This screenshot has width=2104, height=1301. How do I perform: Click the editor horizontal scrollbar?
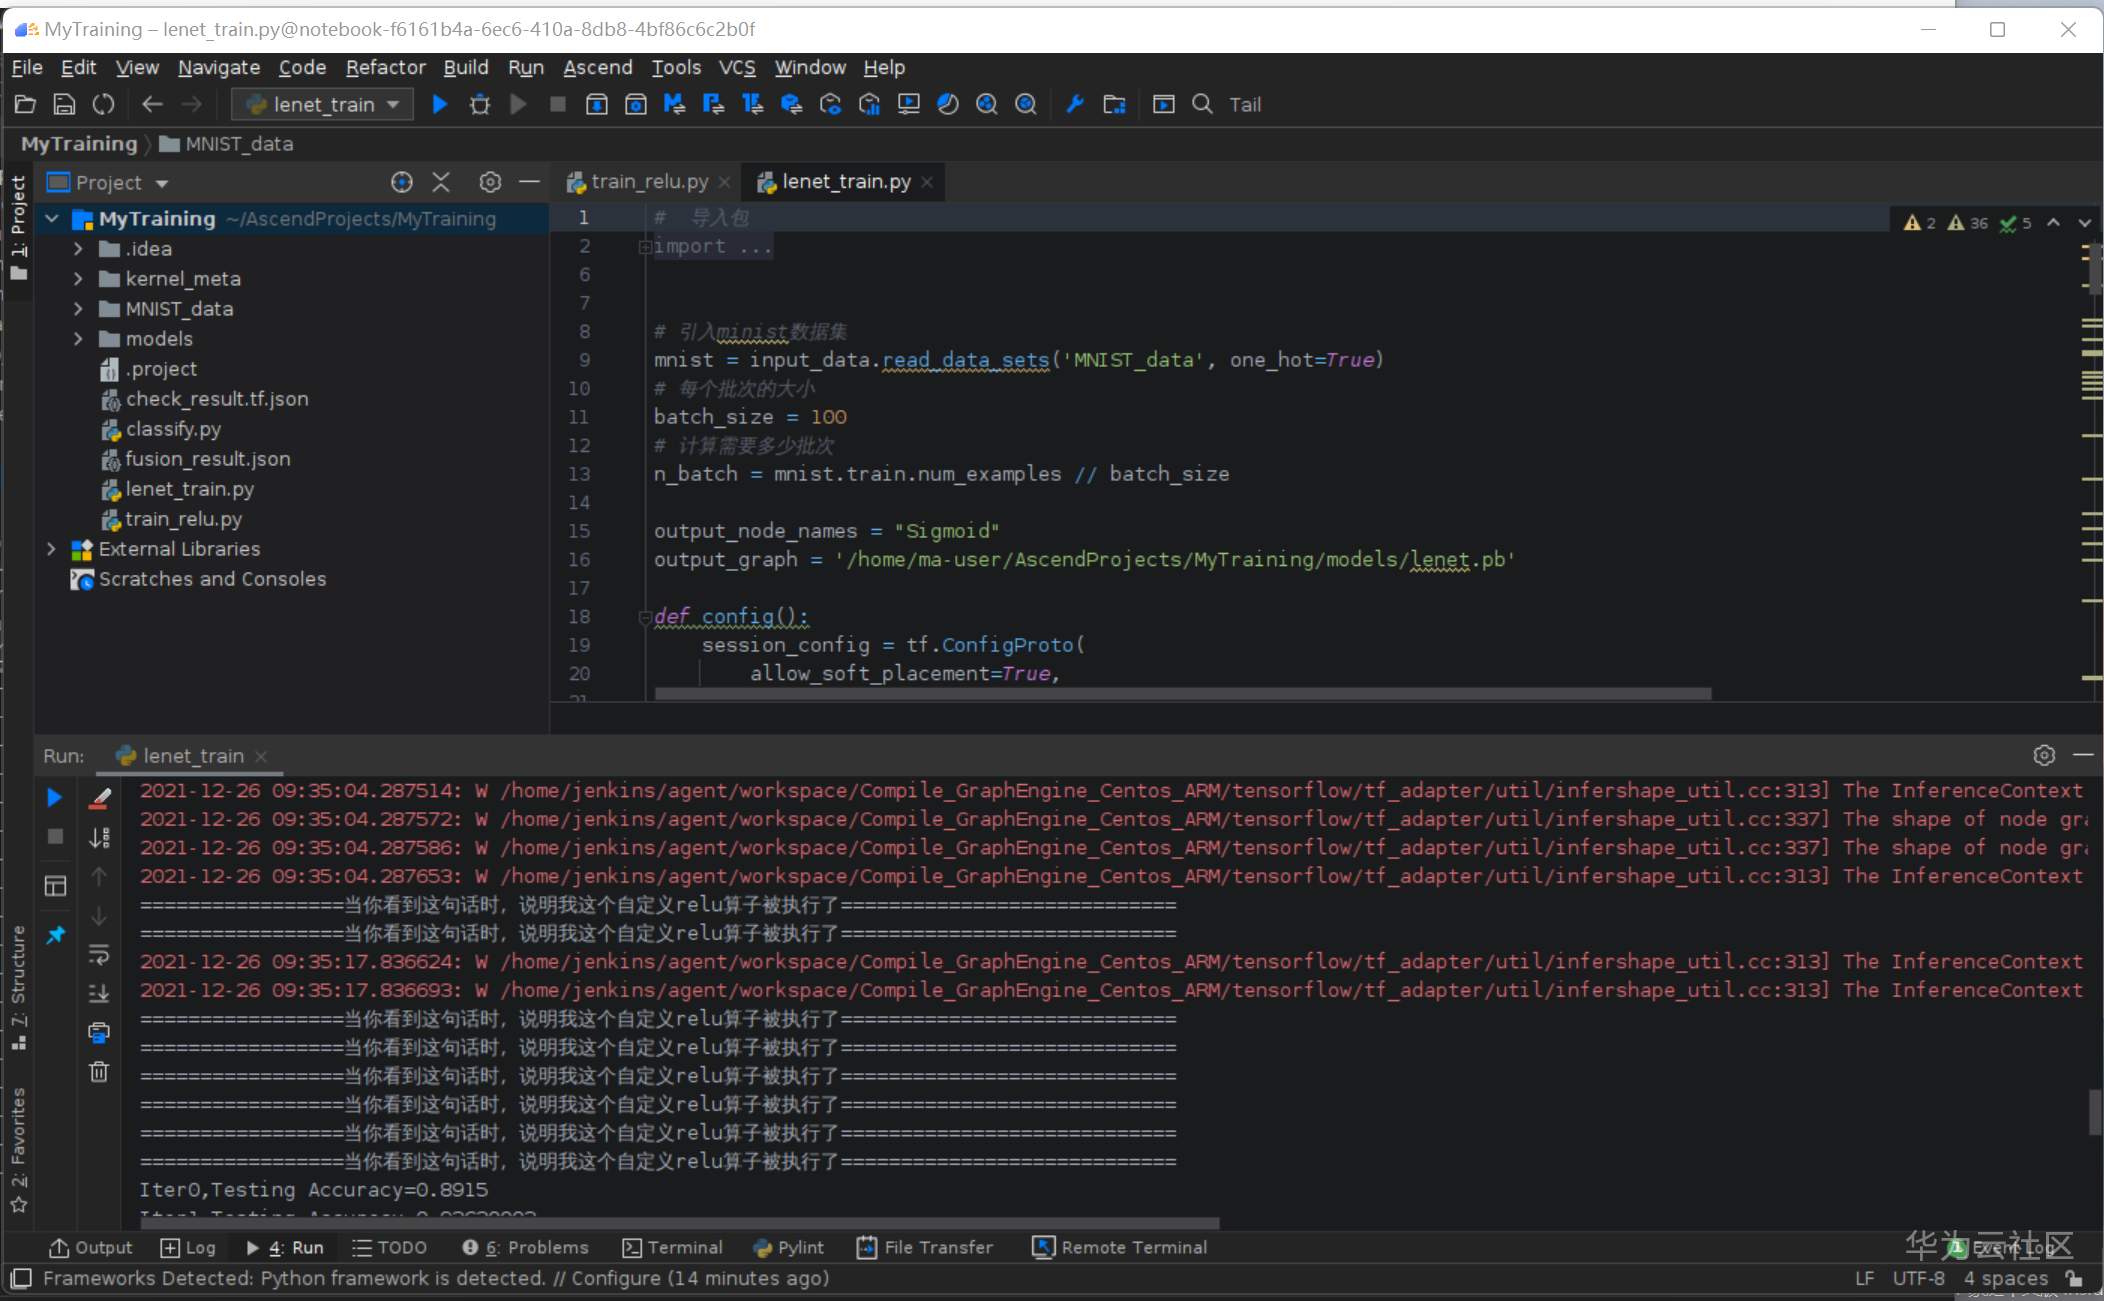pos(1180,693)
